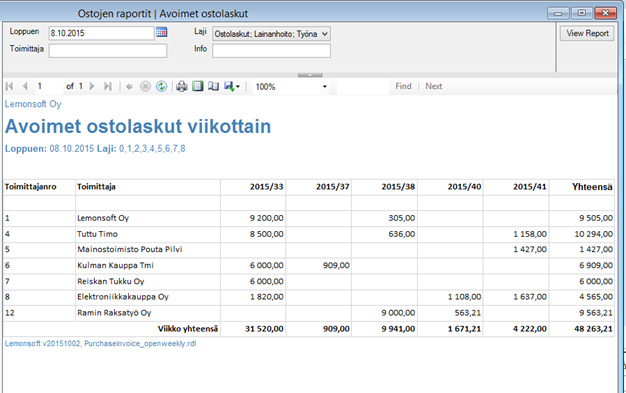Screen dimensions: 626x393
Task: Click the 2015/33 column header
Action: (x=267, y=187)
